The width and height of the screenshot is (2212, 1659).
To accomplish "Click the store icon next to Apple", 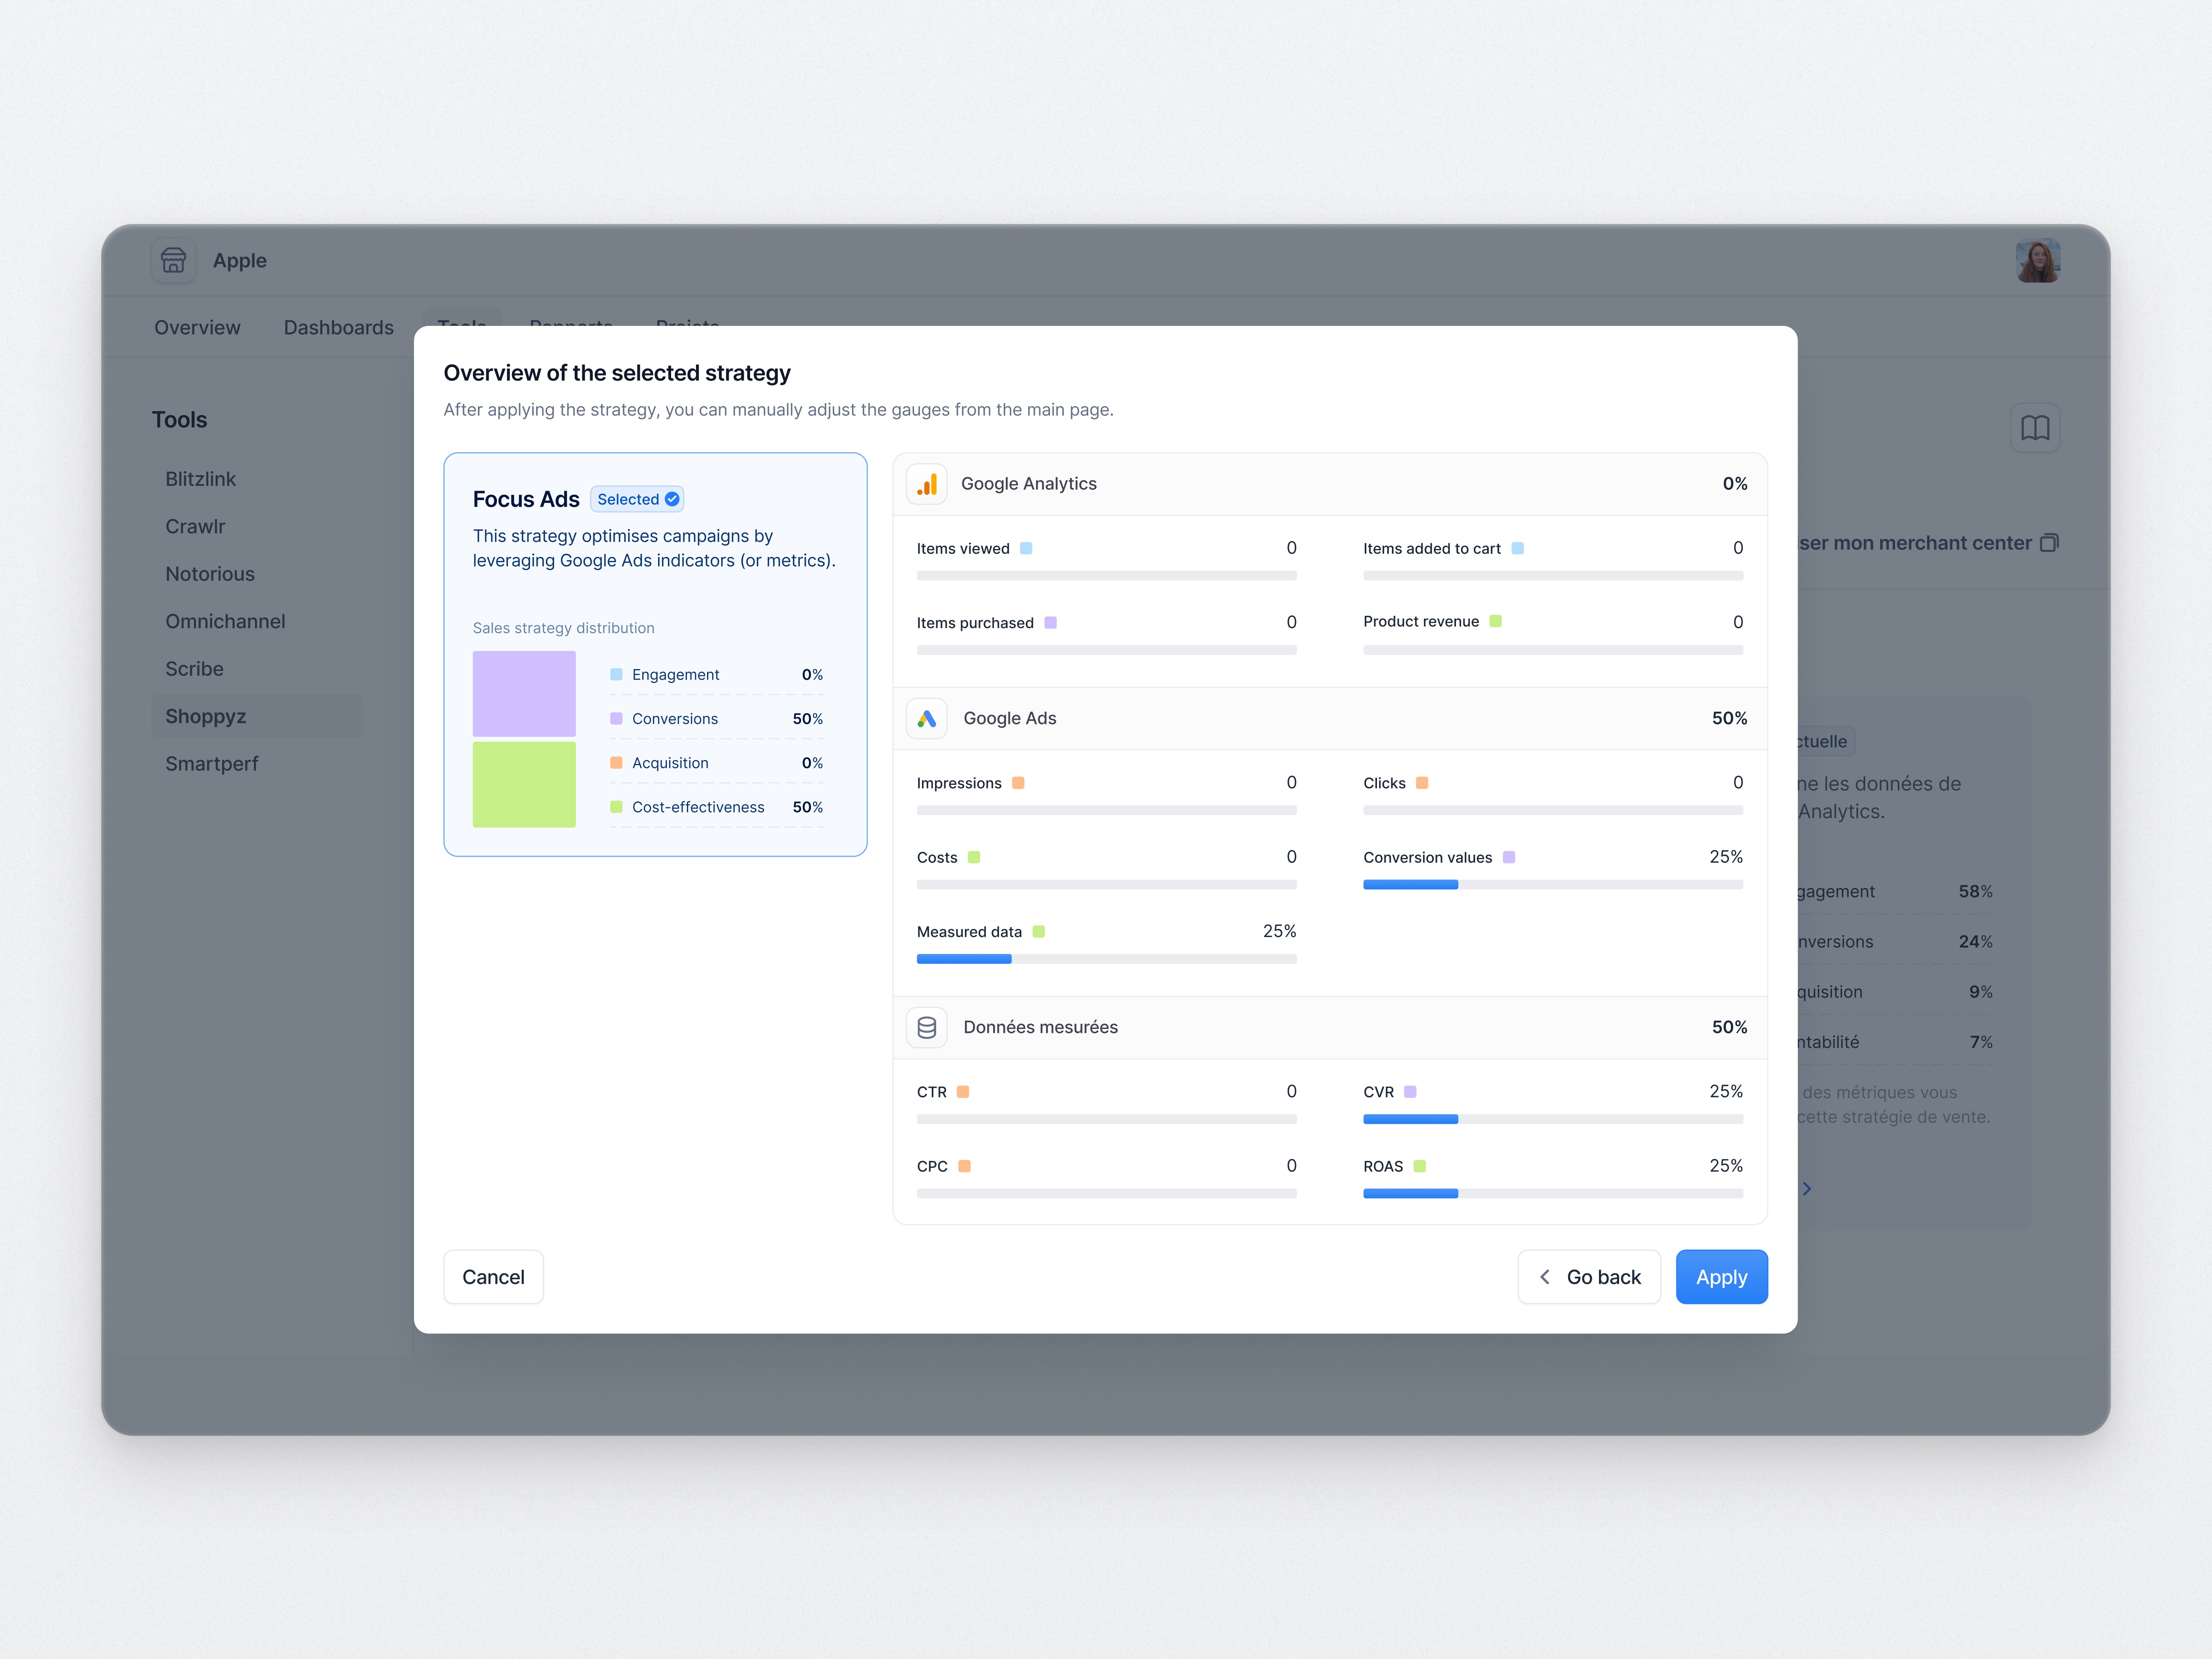I will [x=173, y=261].
